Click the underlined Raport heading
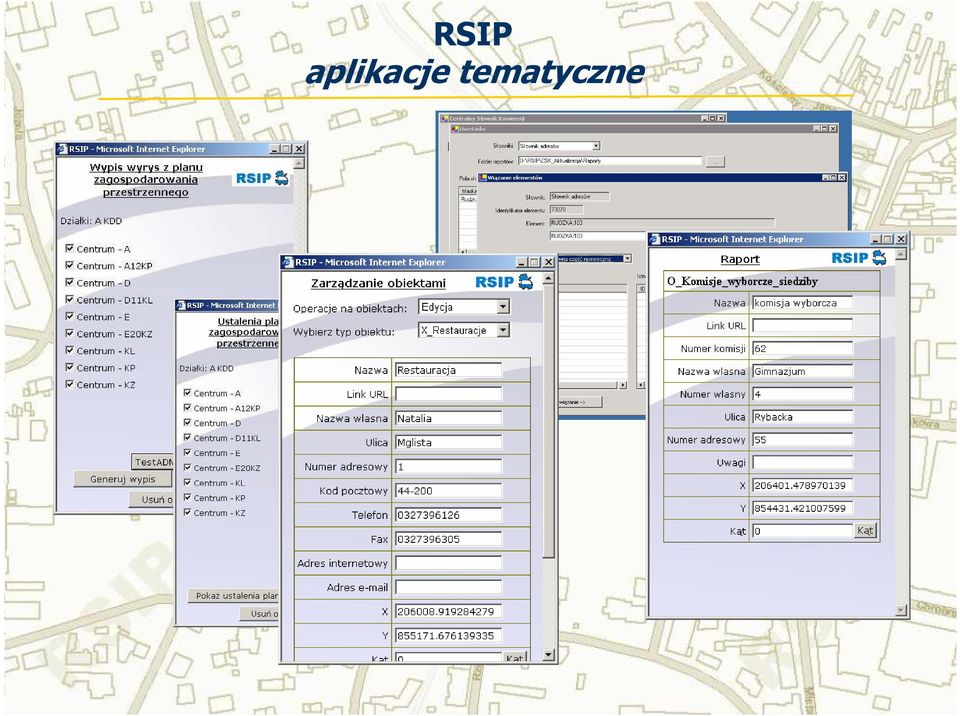Image resolution: width=960 pixels, height=716 pixels. [x=740, y=259]
